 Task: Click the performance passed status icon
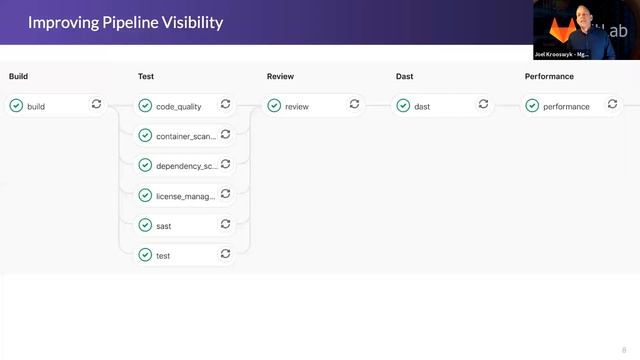click(x=532, y=106)
